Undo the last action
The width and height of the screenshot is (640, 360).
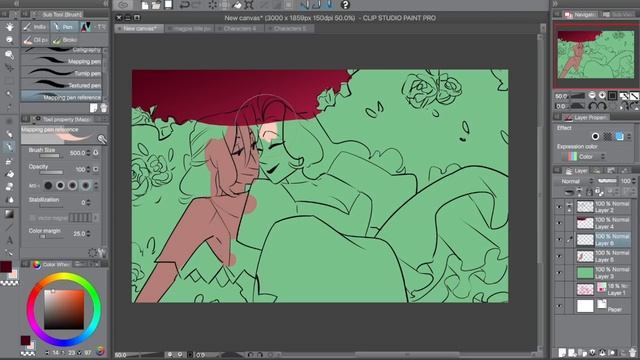[184, 5]
